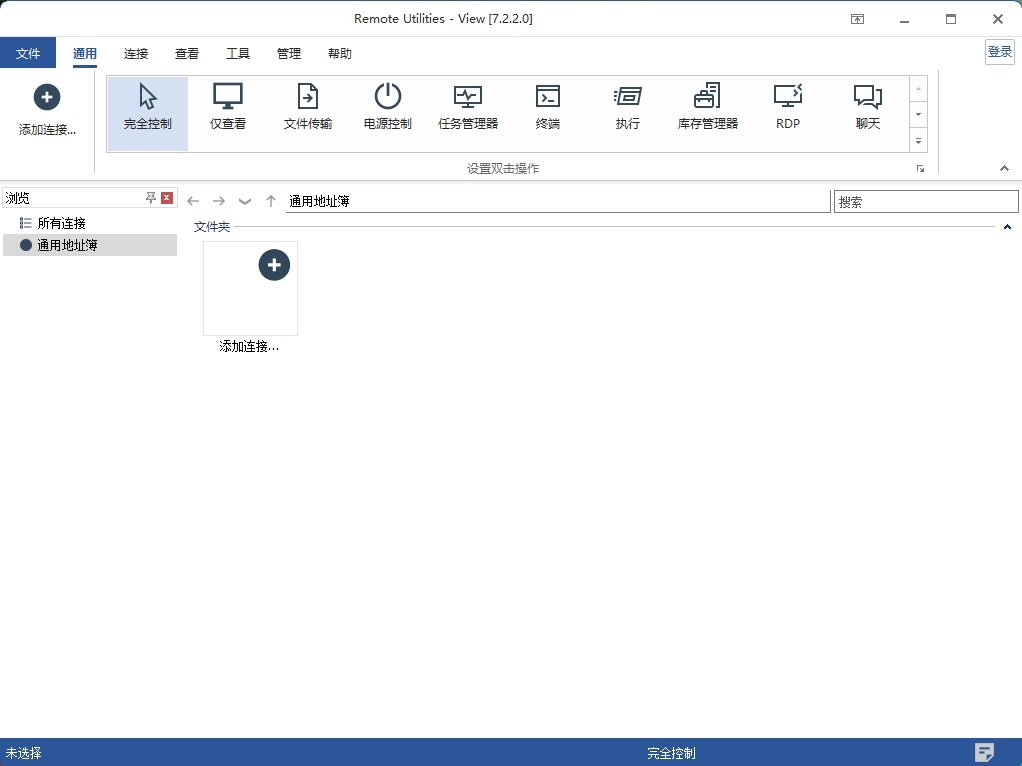Image resolution: width=1022 pixels, height=766 pixels.
Task: Select the 完全控制 (Full Control) mode icon
Action: 146,108
